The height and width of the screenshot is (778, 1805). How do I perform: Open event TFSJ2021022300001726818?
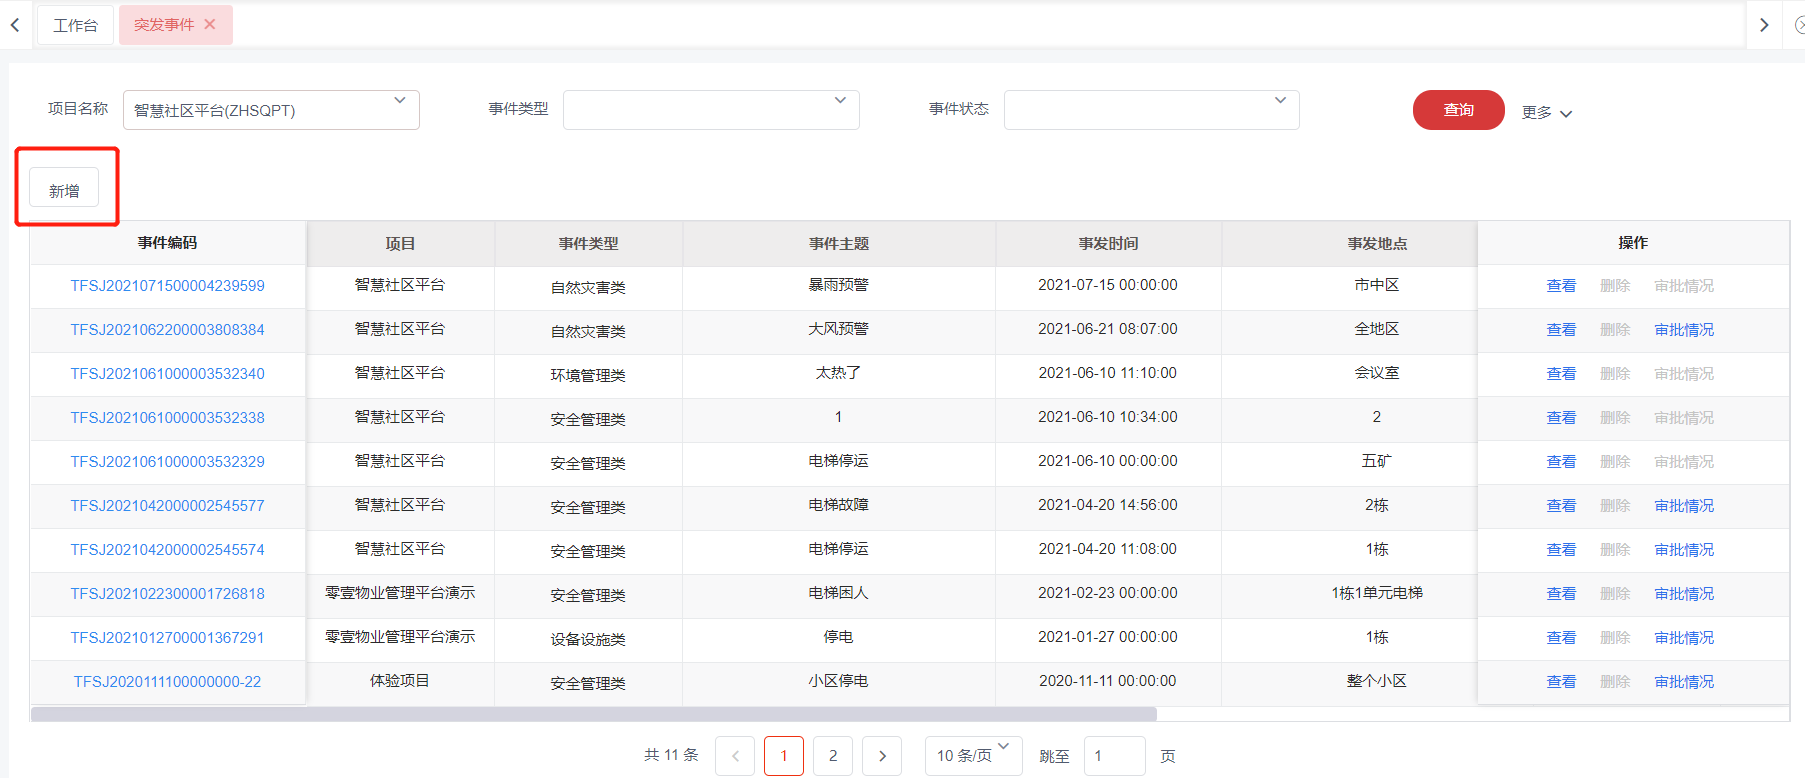[x=167, y=594]
